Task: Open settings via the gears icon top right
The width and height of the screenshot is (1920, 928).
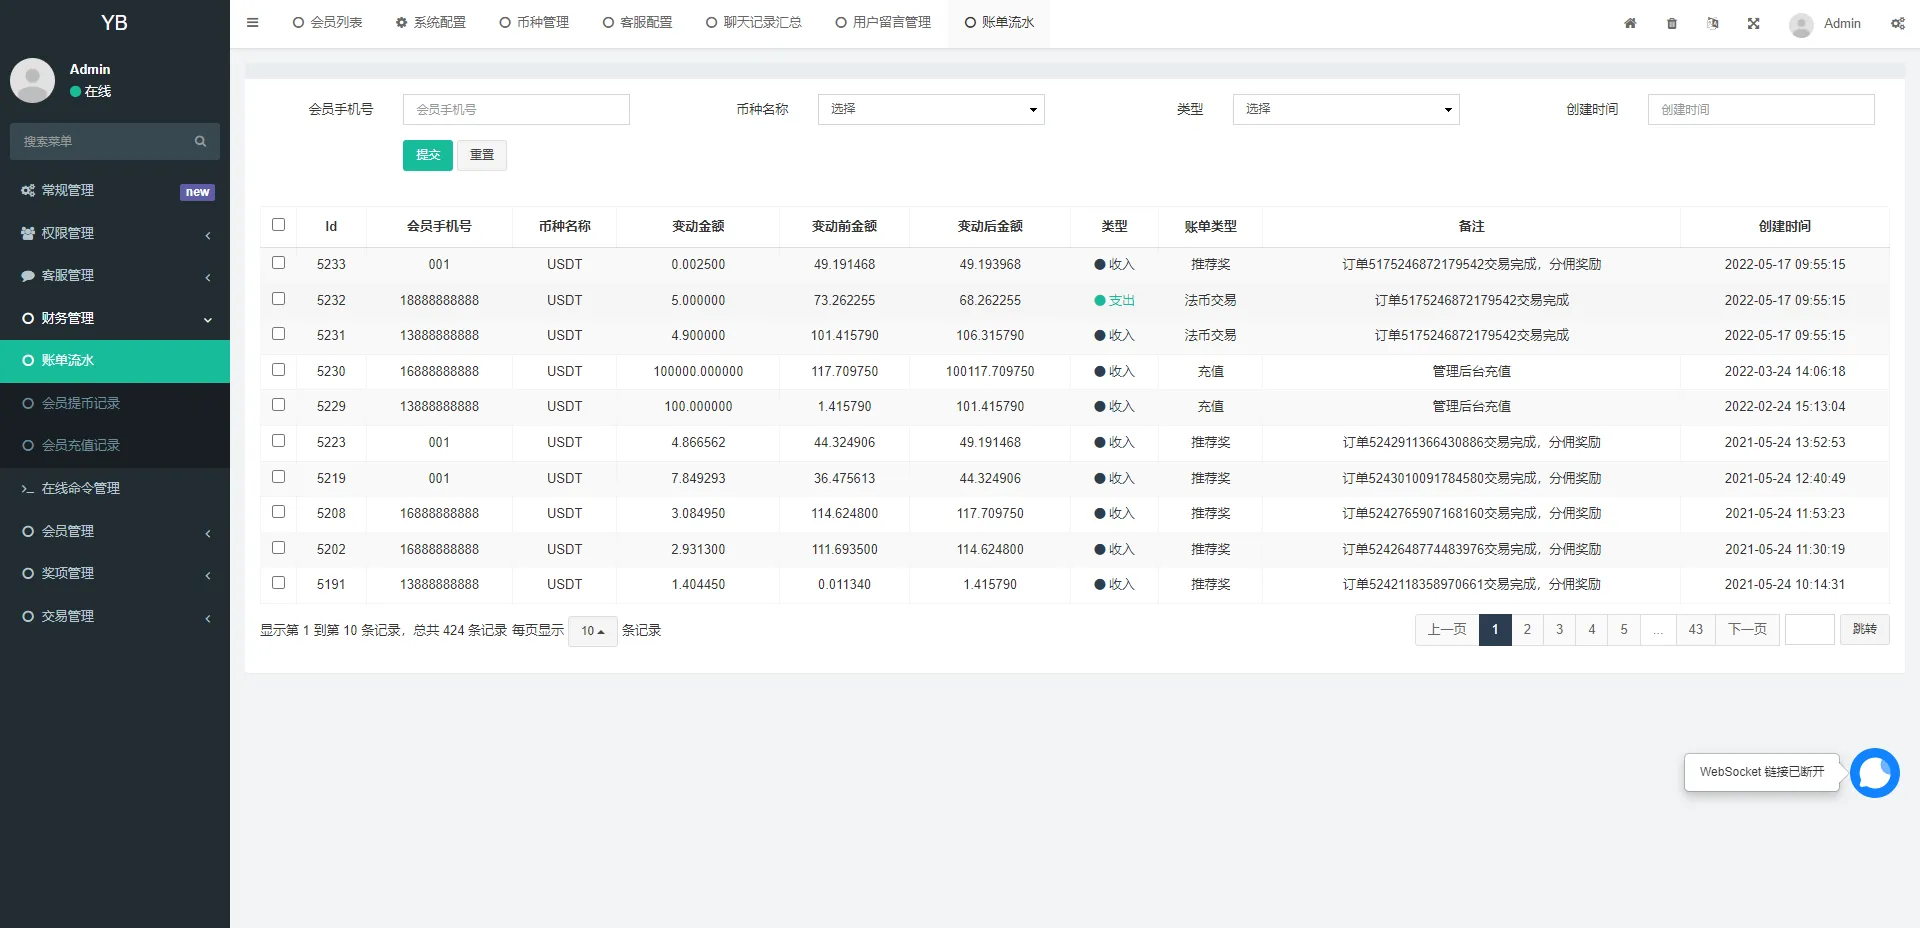Action: click(1897, 23)
